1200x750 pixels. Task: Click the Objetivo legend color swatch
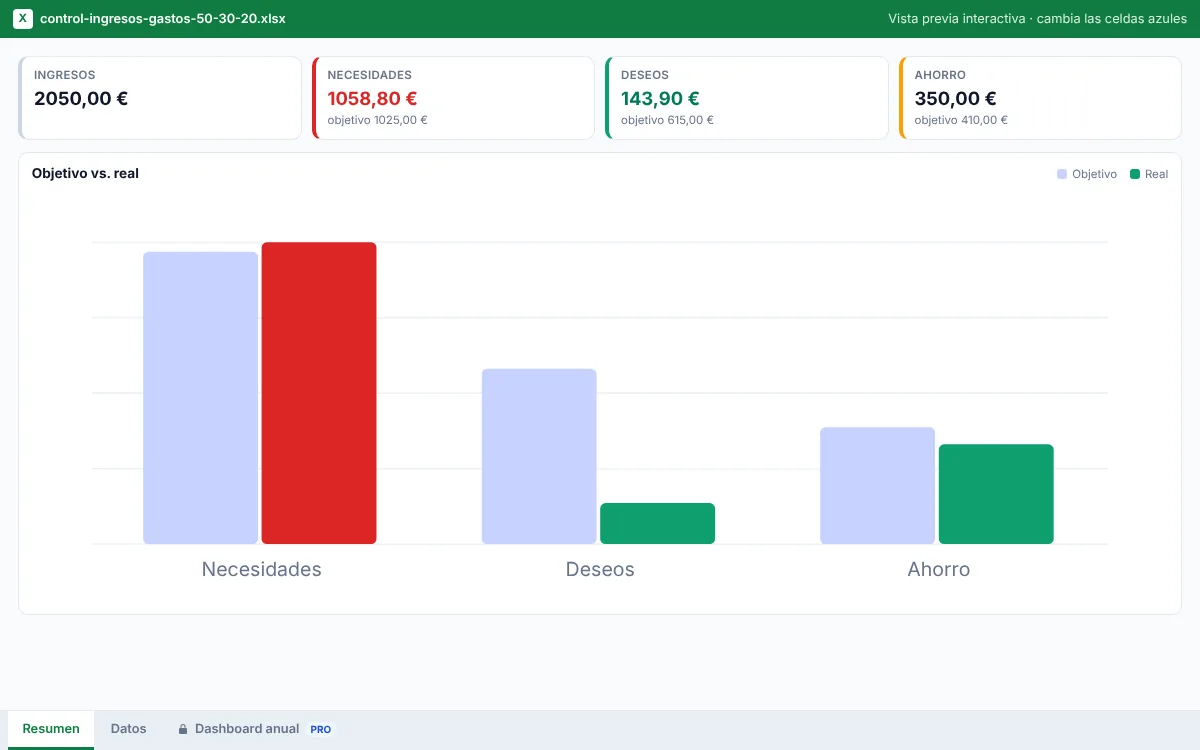(1062, 174)
